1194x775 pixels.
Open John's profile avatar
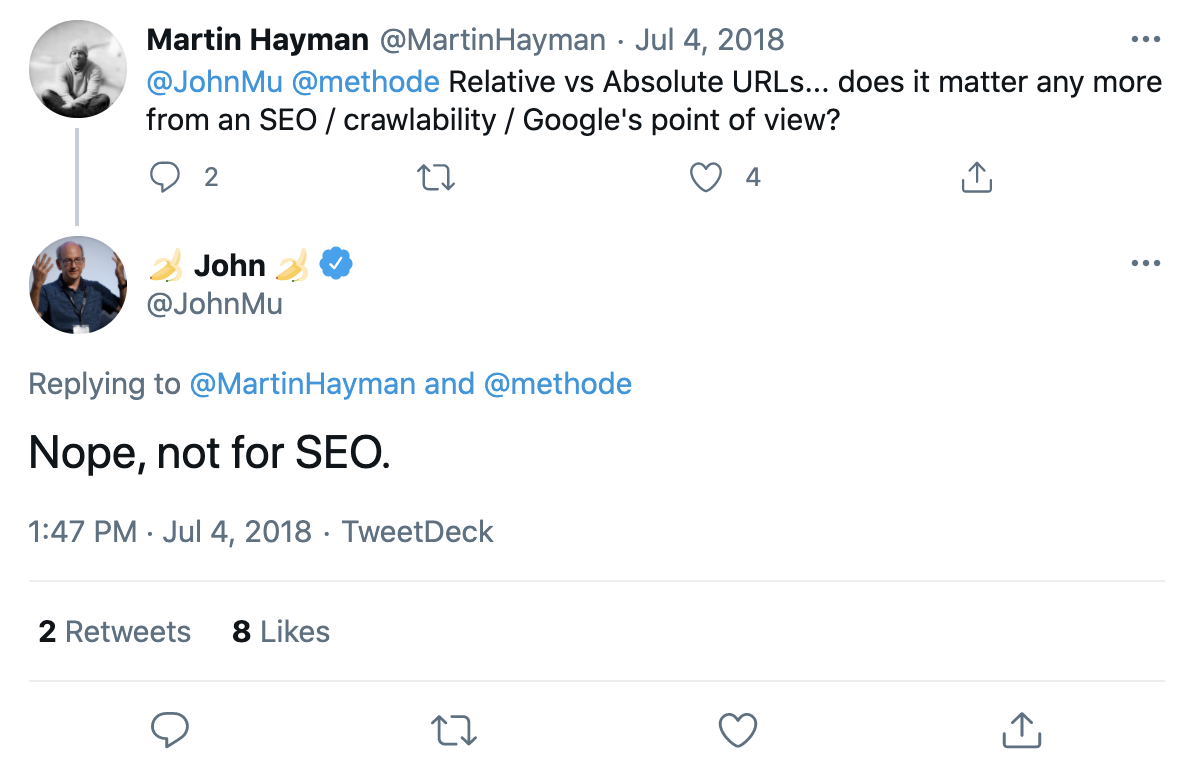coord(78,284)
